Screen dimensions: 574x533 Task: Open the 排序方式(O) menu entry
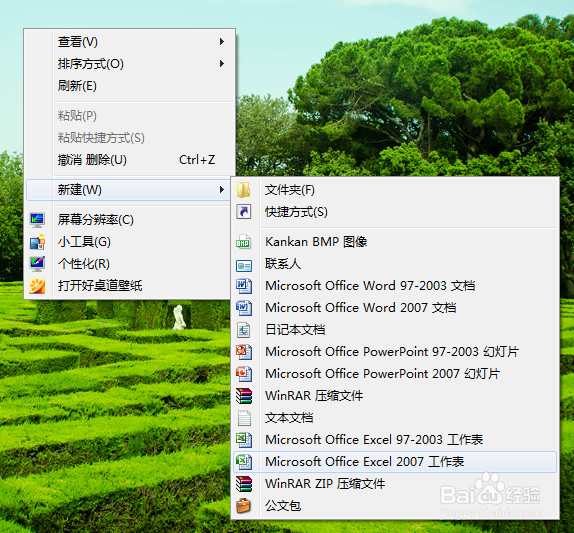[x=130, y=64]
